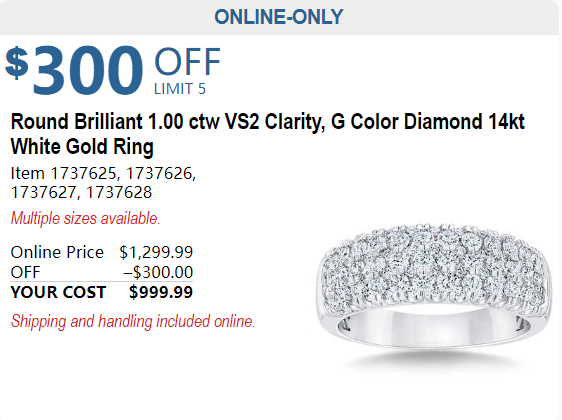The height and width of the screenshot is (420, 562).
Task: Open the diamond ring product image
Action: tap(435, 292)
